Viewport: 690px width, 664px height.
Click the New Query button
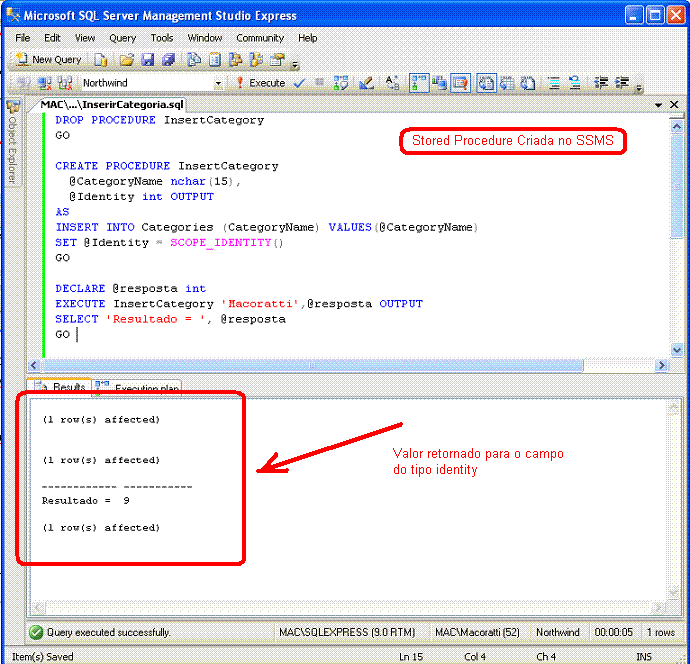point(49,59)
